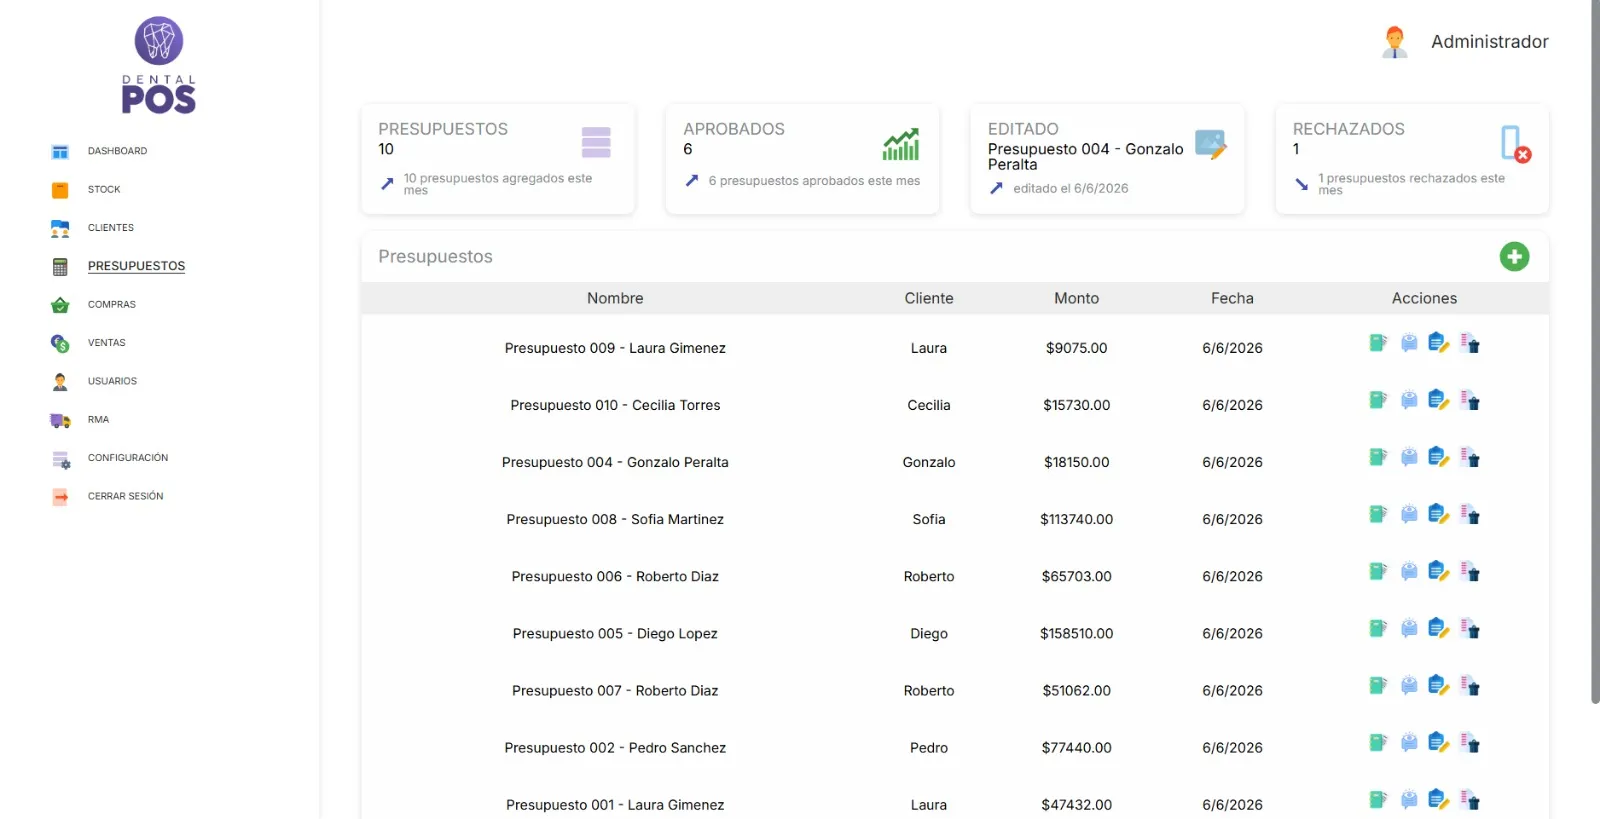Click the amount $113740.00
The width and height of the screenshot is (1600, 819).
click(x=1076, y=519)
